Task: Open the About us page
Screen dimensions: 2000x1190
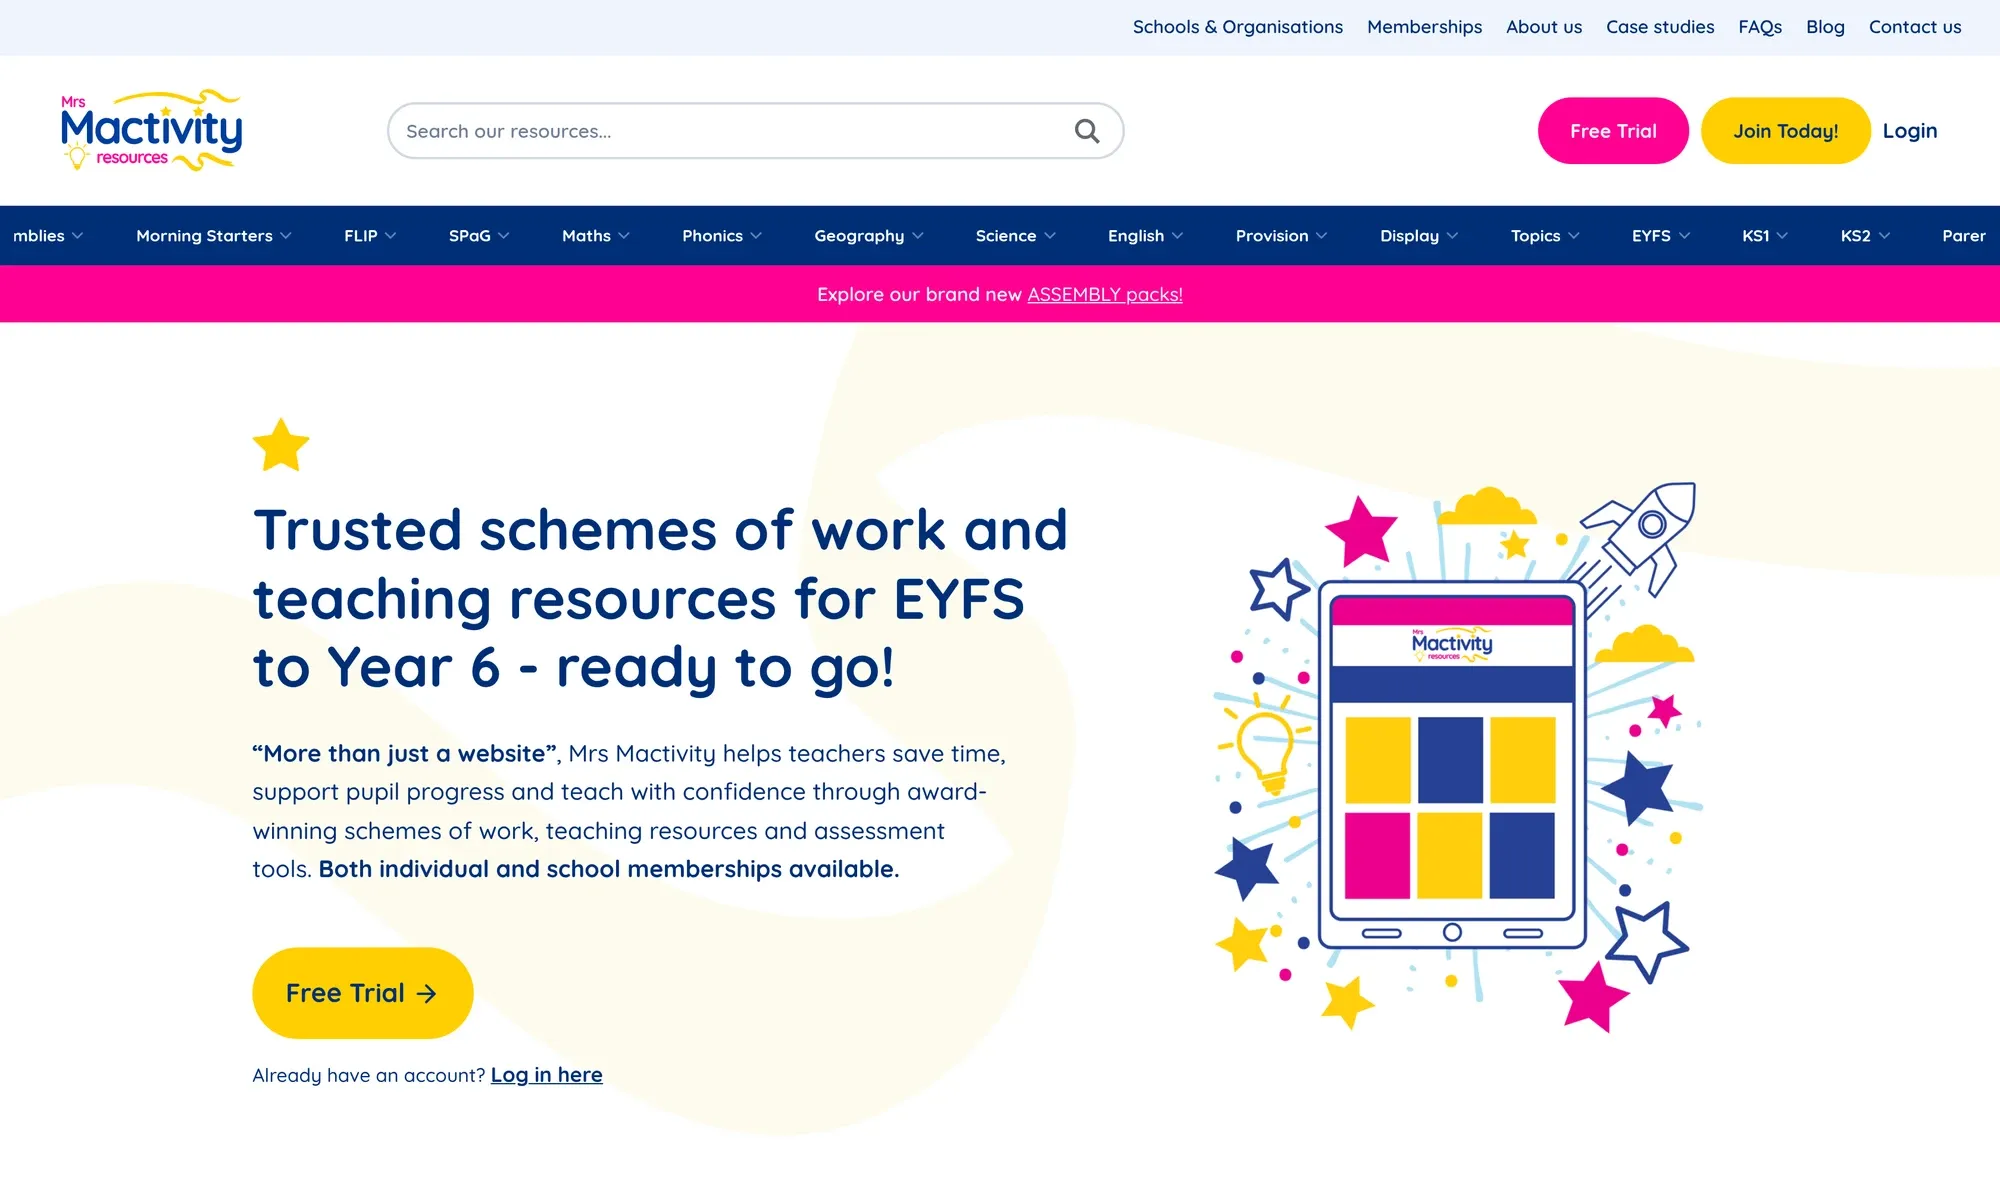Action: pyautogui.click(x=1544, y=27)
